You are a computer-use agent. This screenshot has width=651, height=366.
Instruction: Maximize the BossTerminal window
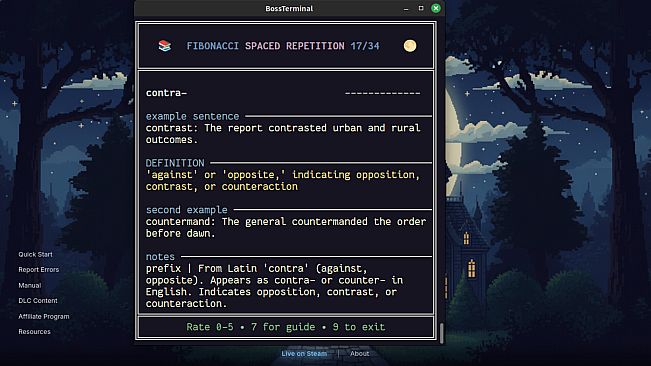(x=421, y=8)
